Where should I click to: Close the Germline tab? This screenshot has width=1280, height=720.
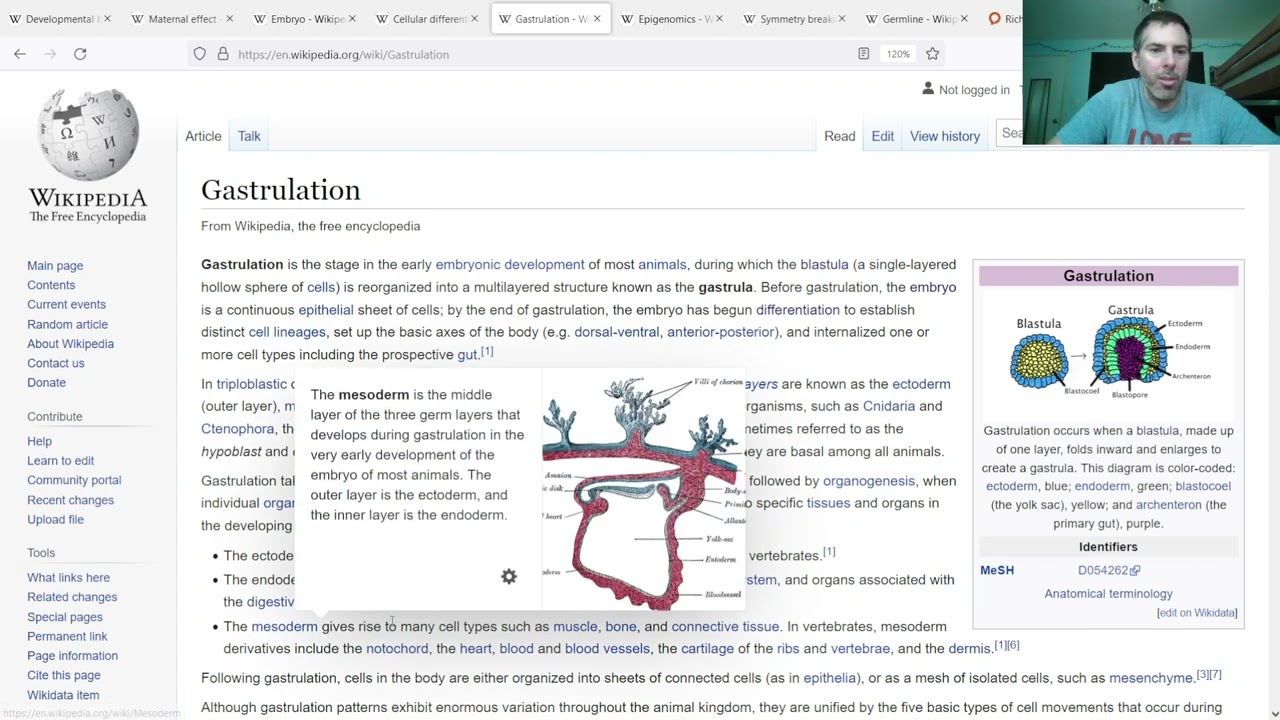pyautogui.click(x=964, y=19)
